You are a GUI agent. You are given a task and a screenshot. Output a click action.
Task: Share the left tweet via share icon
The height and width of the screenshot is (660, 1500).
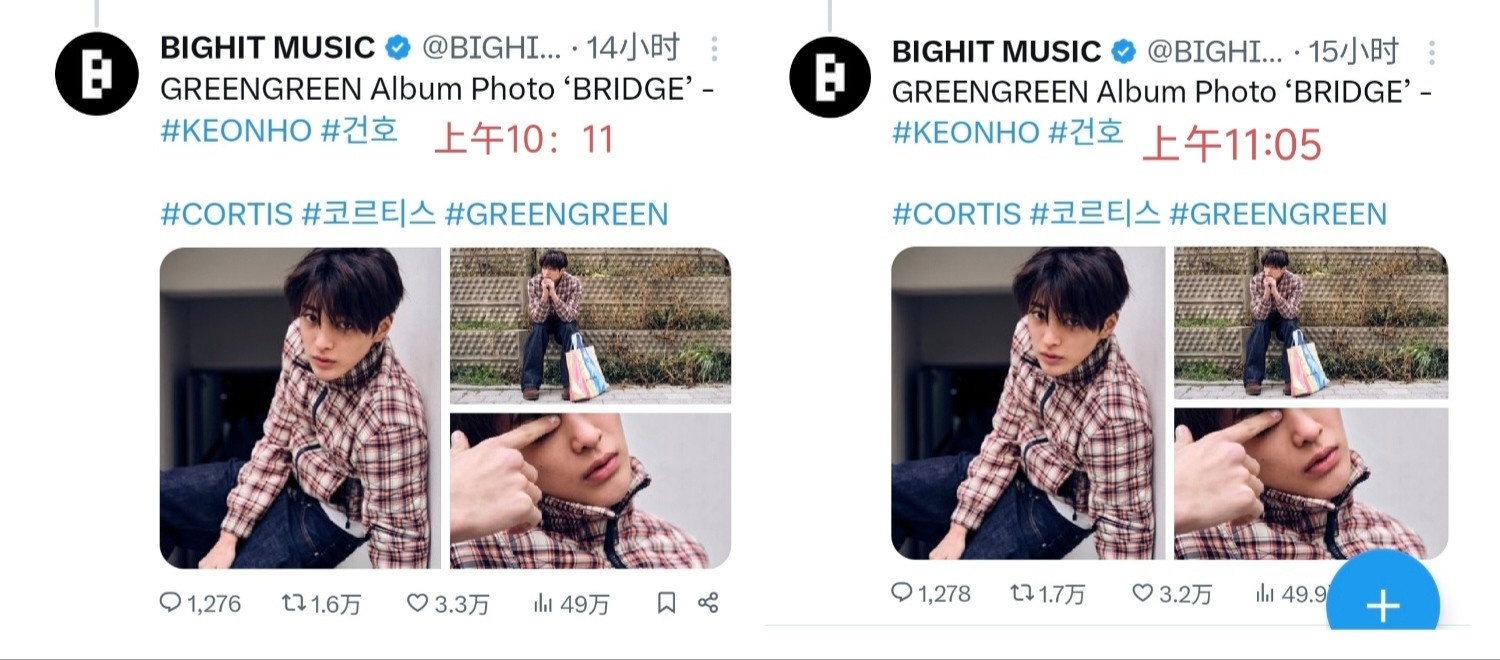pyautogui.click(x=708, y=603)
